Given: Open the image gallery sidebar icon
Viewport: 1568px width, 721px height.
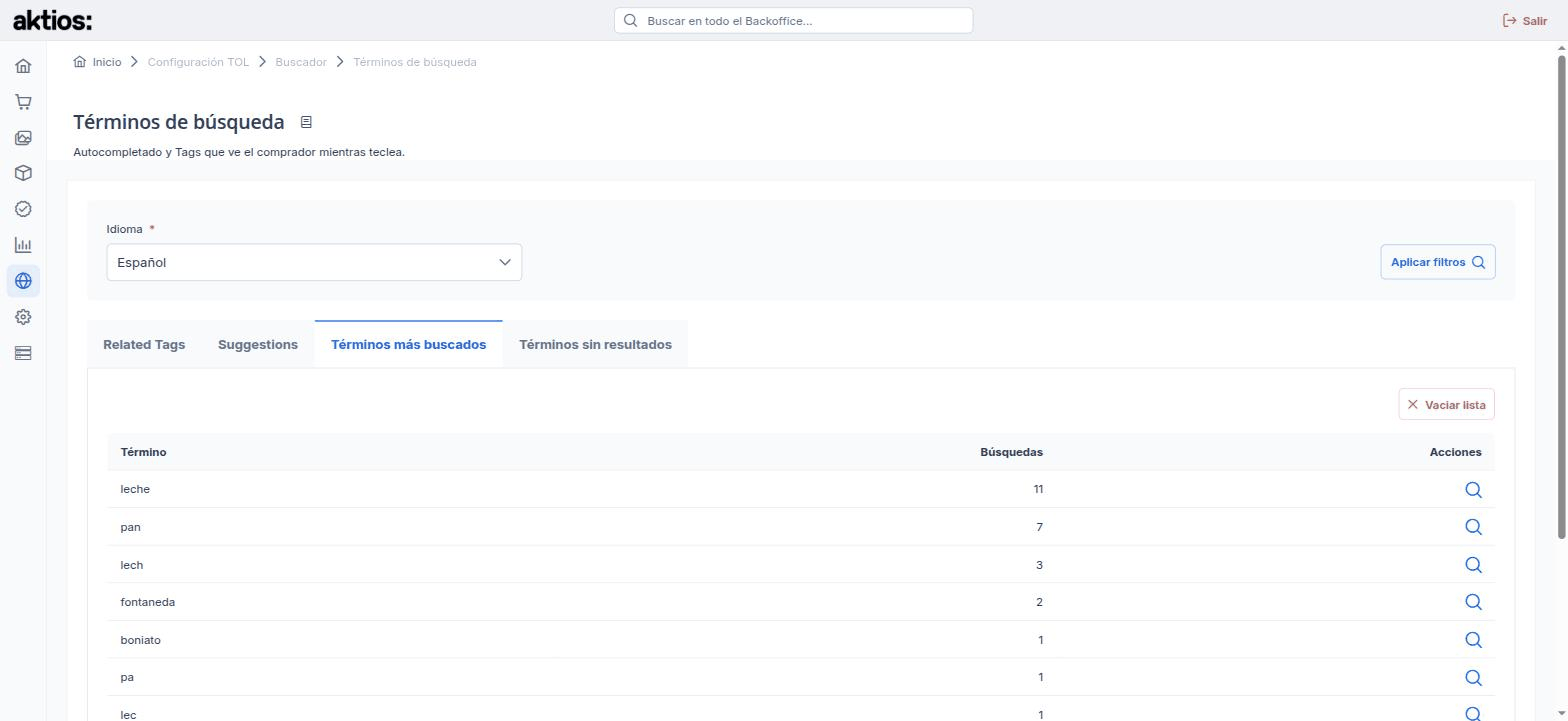Looking at the screenshot, I should coord(23,138).
